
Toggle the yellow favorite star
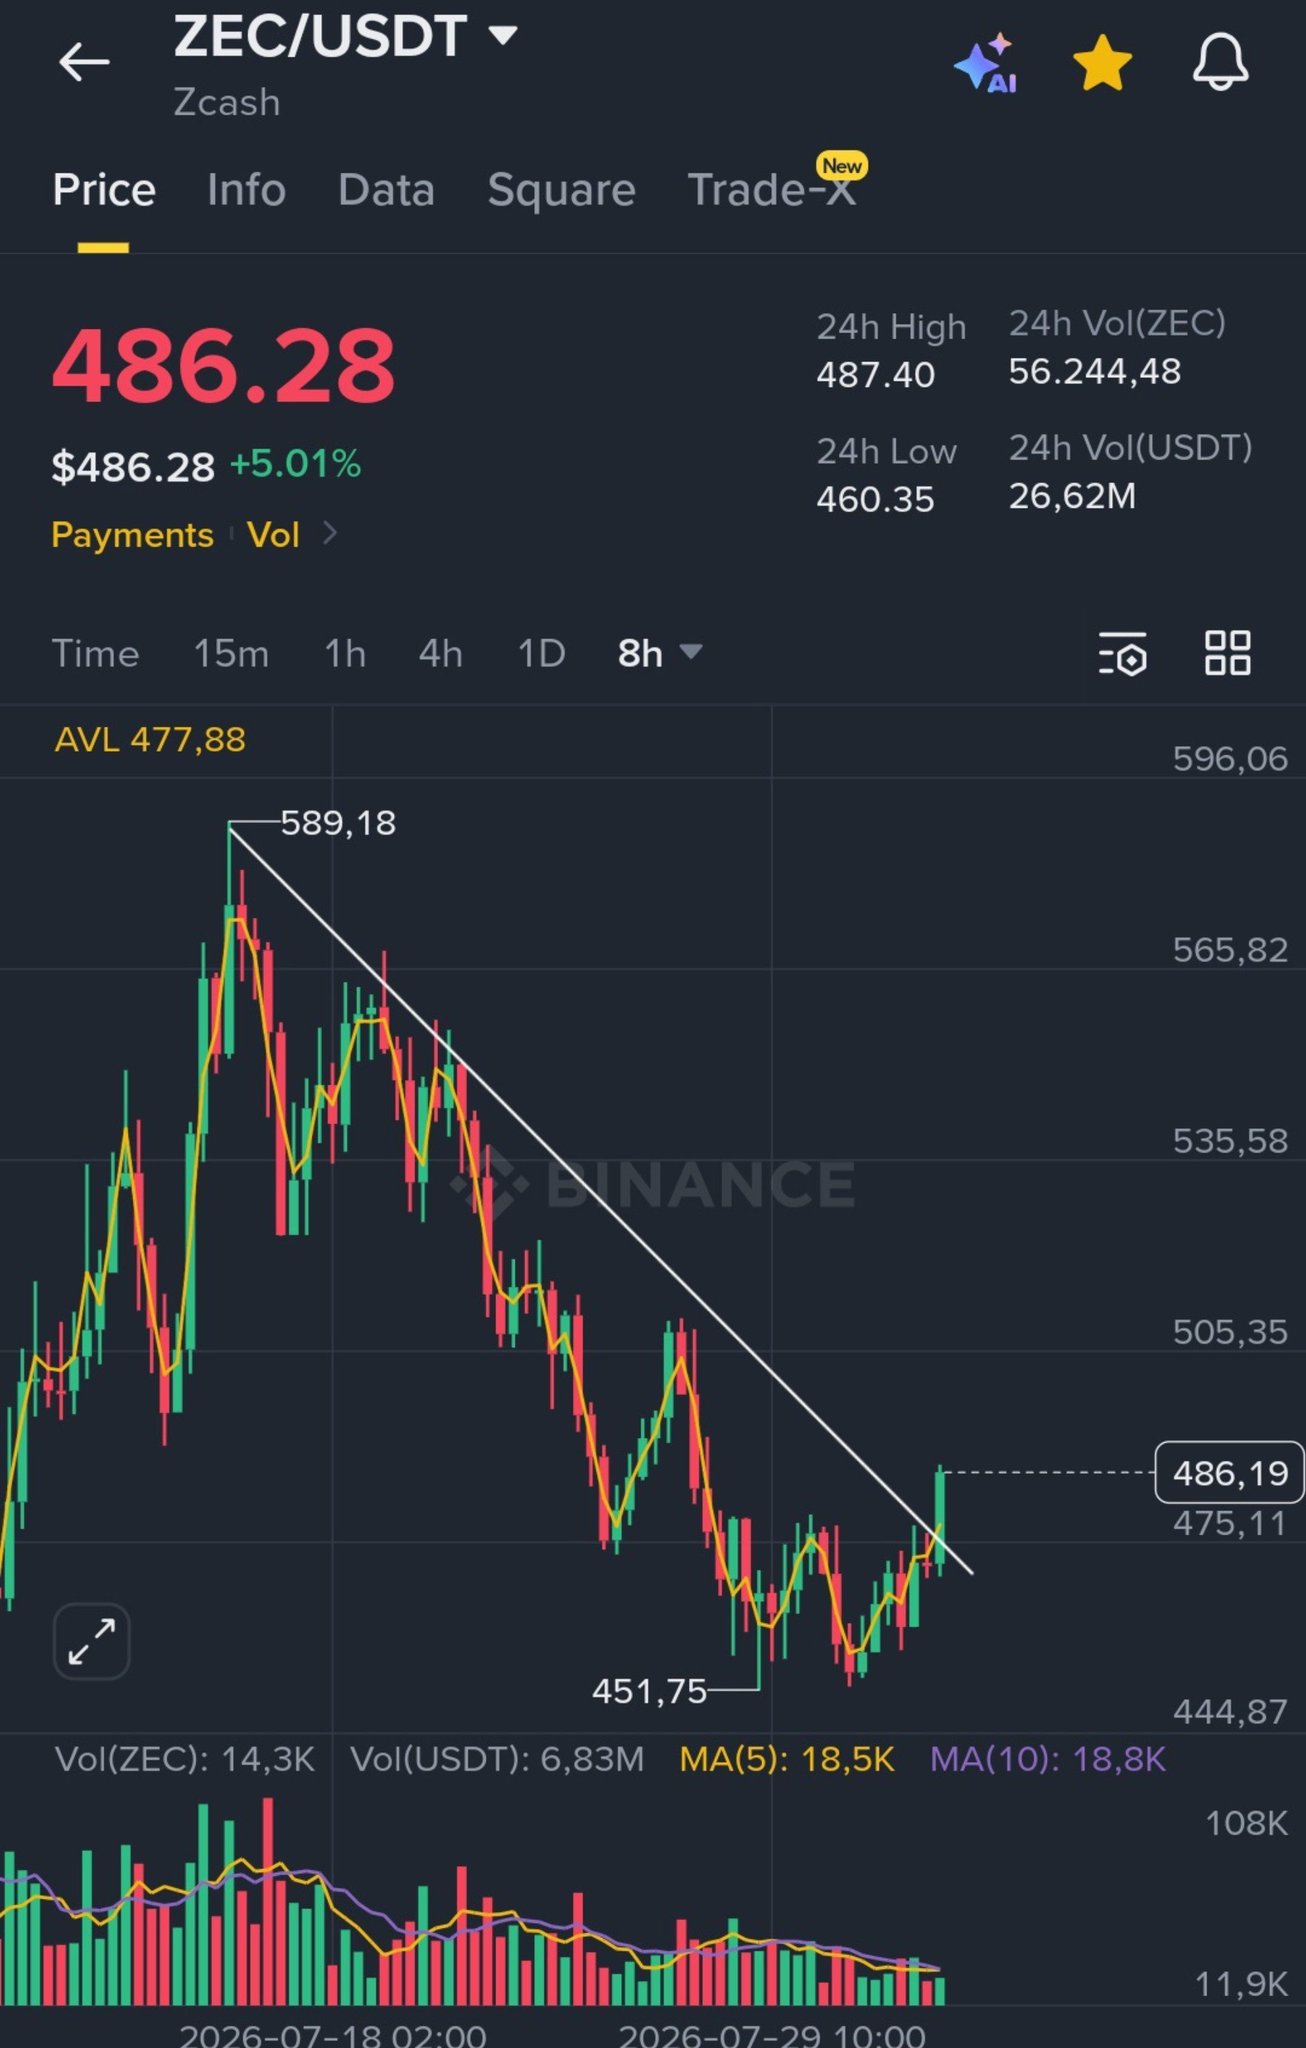point(1102,63)
